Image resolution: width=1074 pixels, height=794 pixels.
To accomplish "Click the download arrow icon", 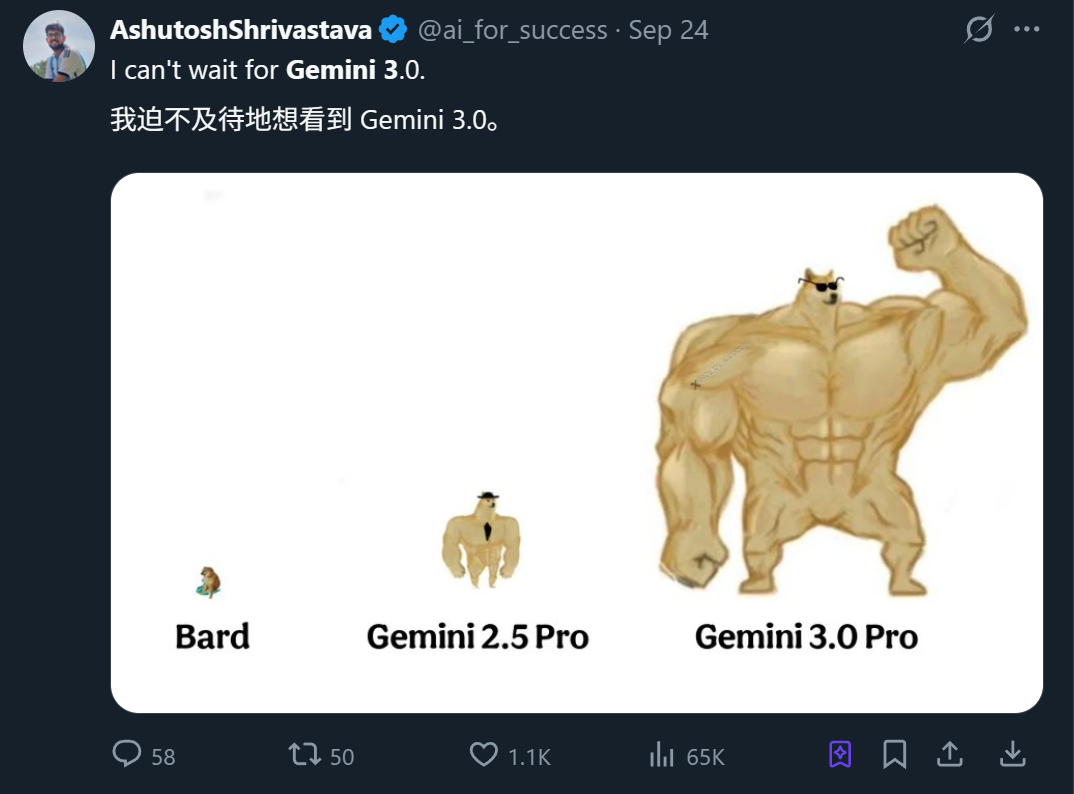I will (x=1012, y=754).
